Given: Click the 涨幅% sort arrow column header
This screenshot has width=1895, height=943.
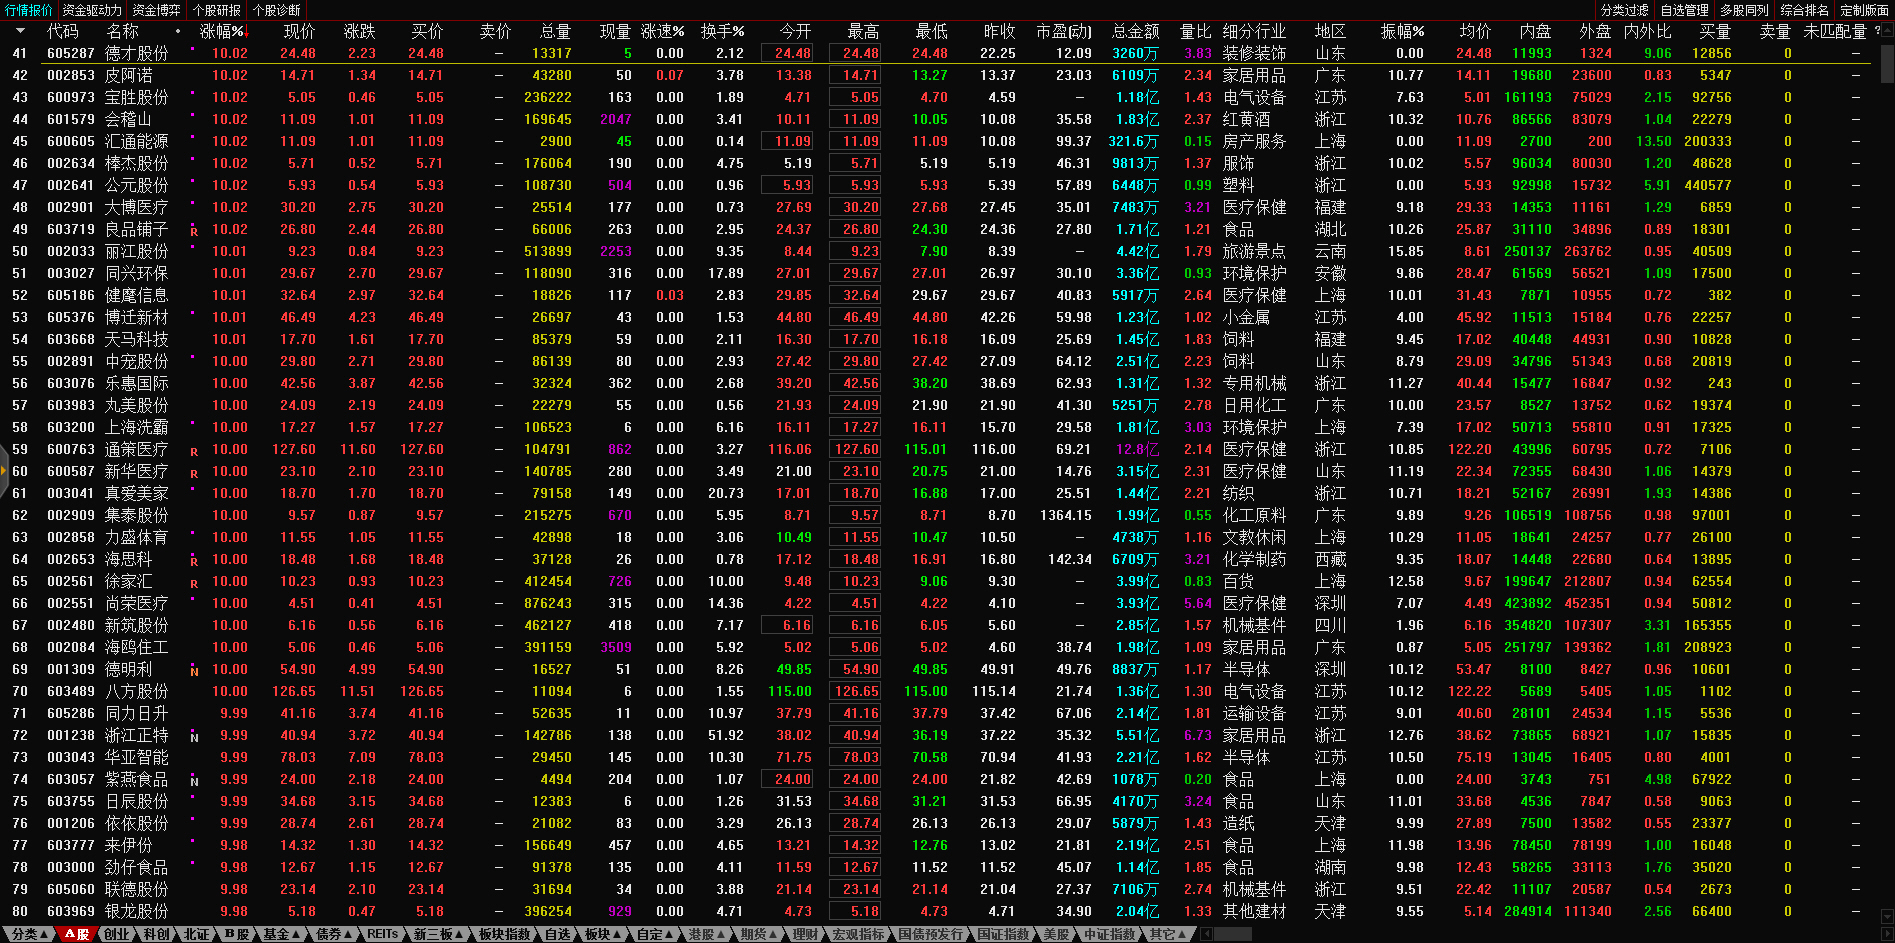Looking at the screenshot, I should click(223, 31).
